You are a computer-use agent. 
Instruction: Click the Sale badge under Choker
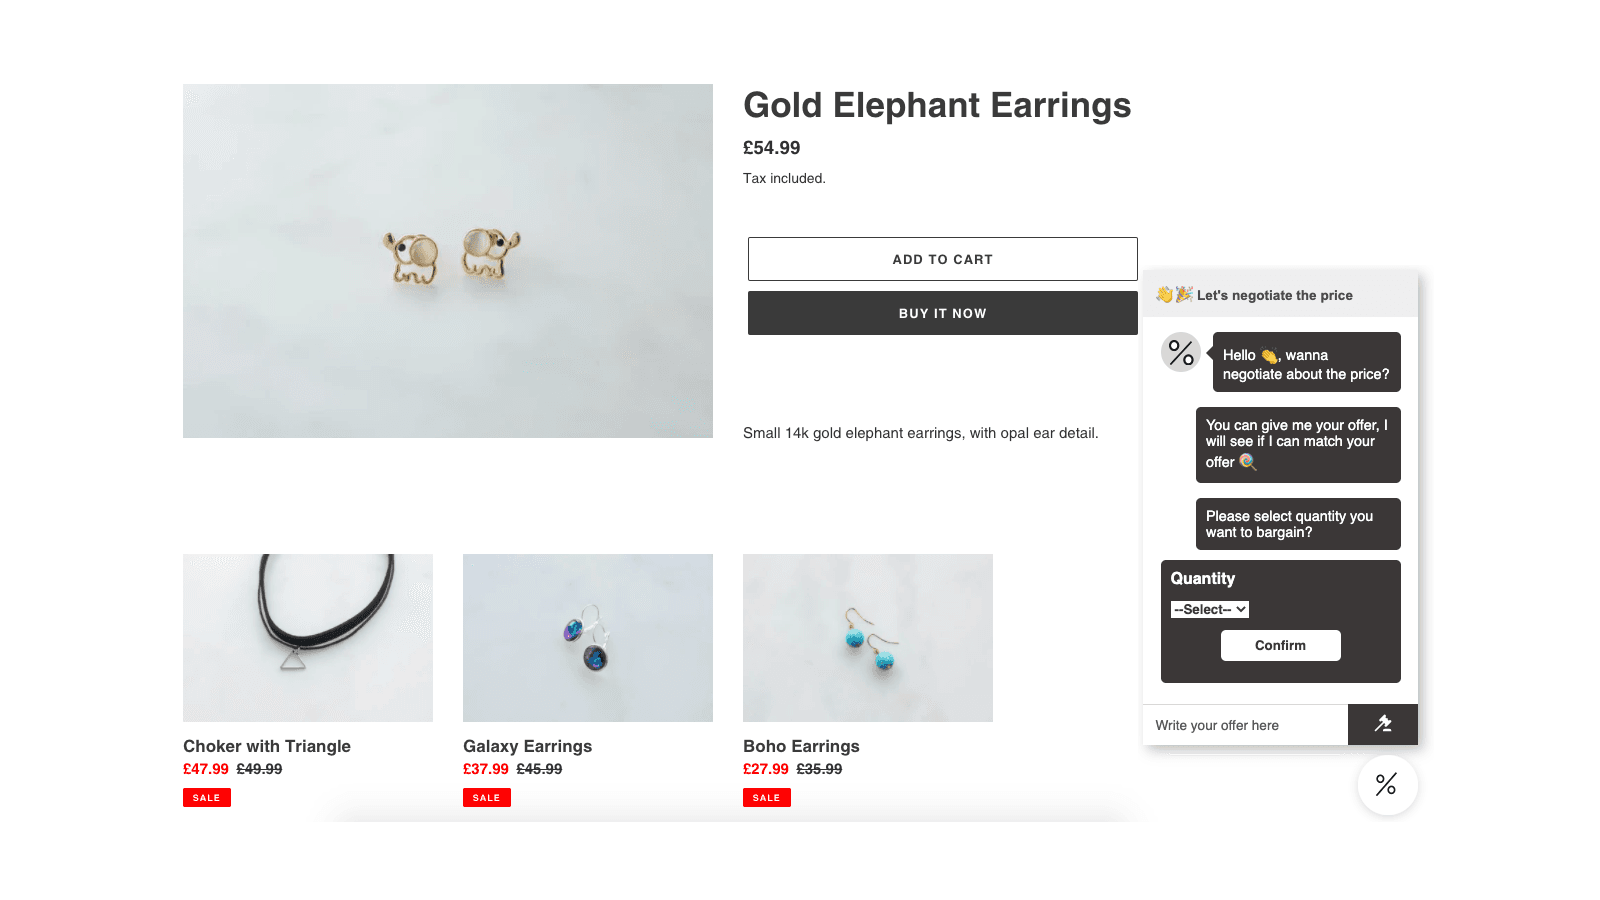[207, 797]
